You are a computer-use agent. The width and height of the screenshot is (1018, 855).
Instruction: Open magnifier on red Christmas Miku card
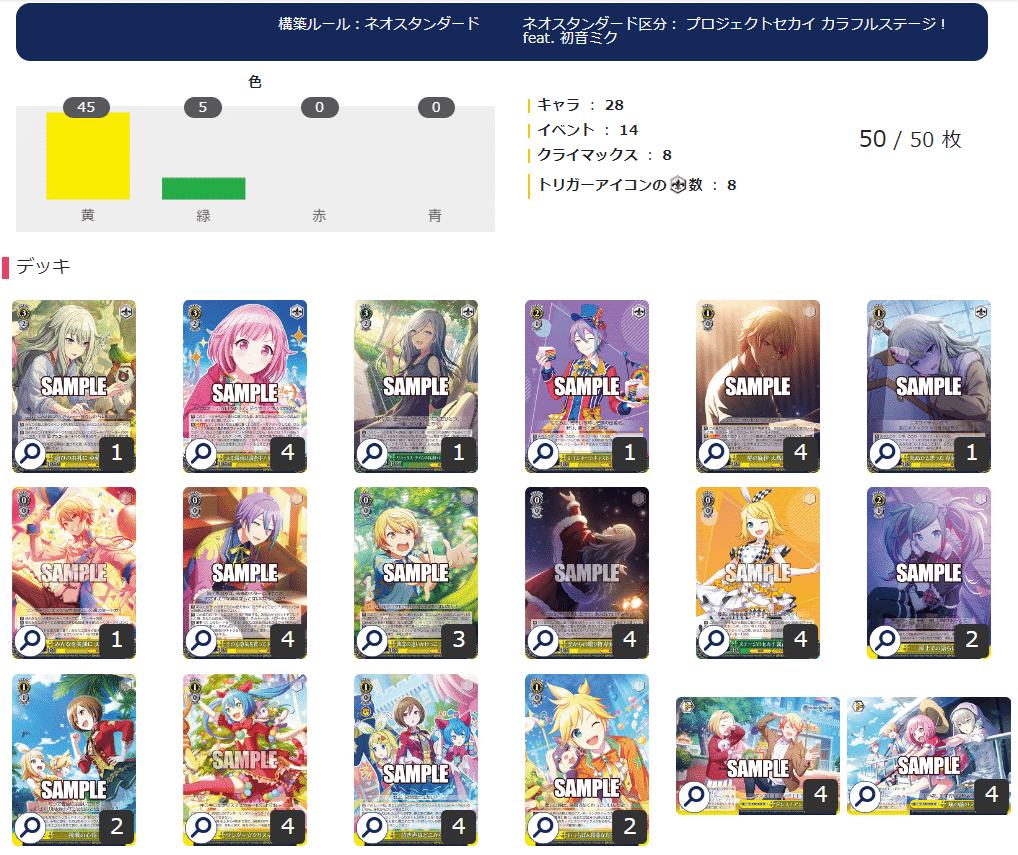[201, 828]
